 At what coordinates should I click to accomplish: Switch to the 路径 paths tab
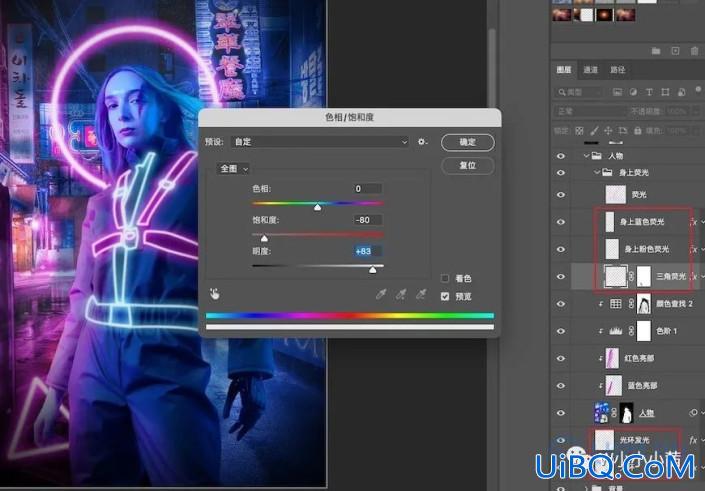[x=617, y=69]
